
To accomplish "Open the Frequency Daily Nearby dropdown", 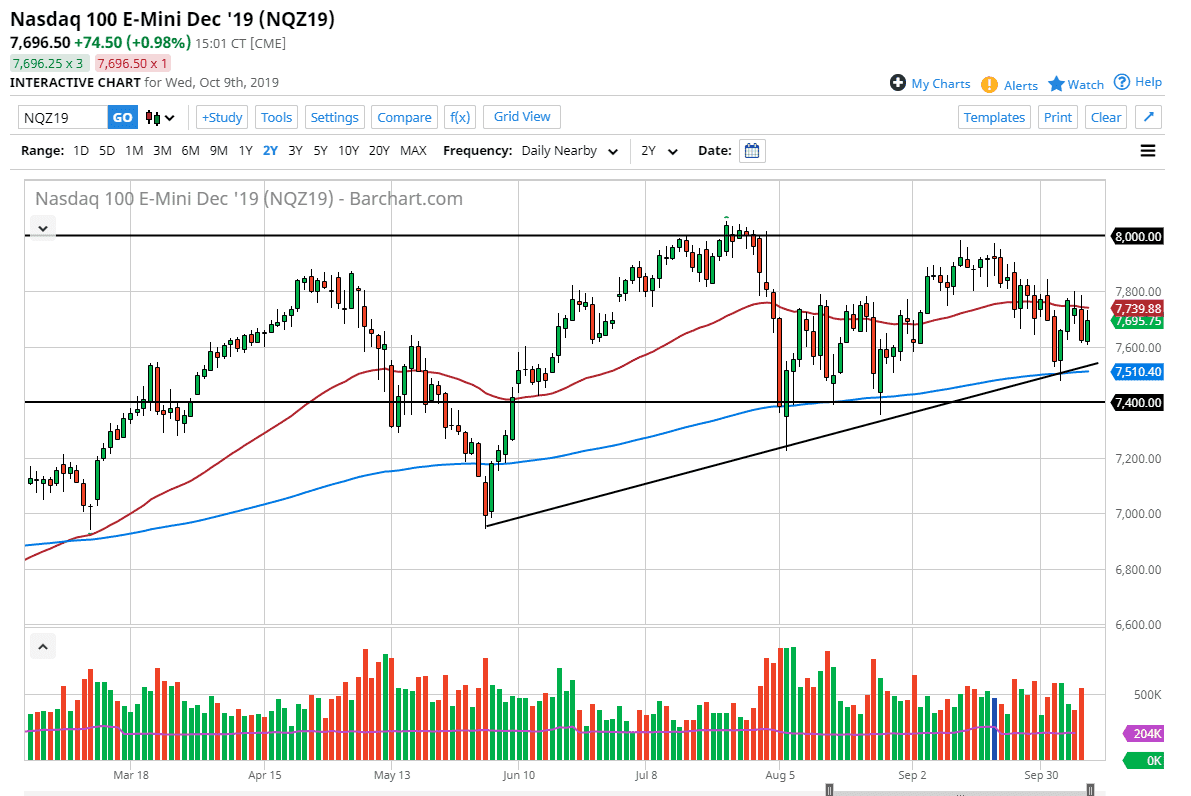I will 570,151.
